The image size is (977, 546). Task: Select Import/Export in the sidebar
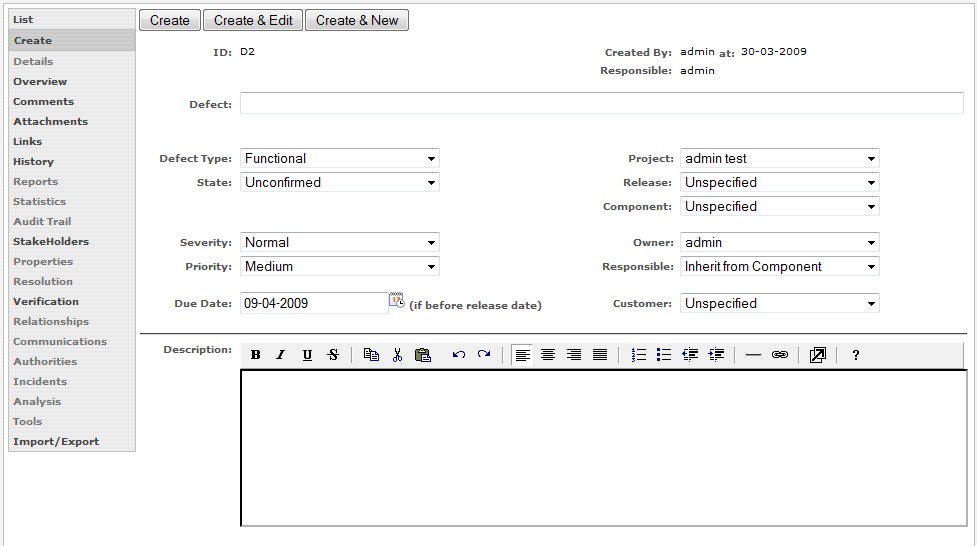pos(56,442)
